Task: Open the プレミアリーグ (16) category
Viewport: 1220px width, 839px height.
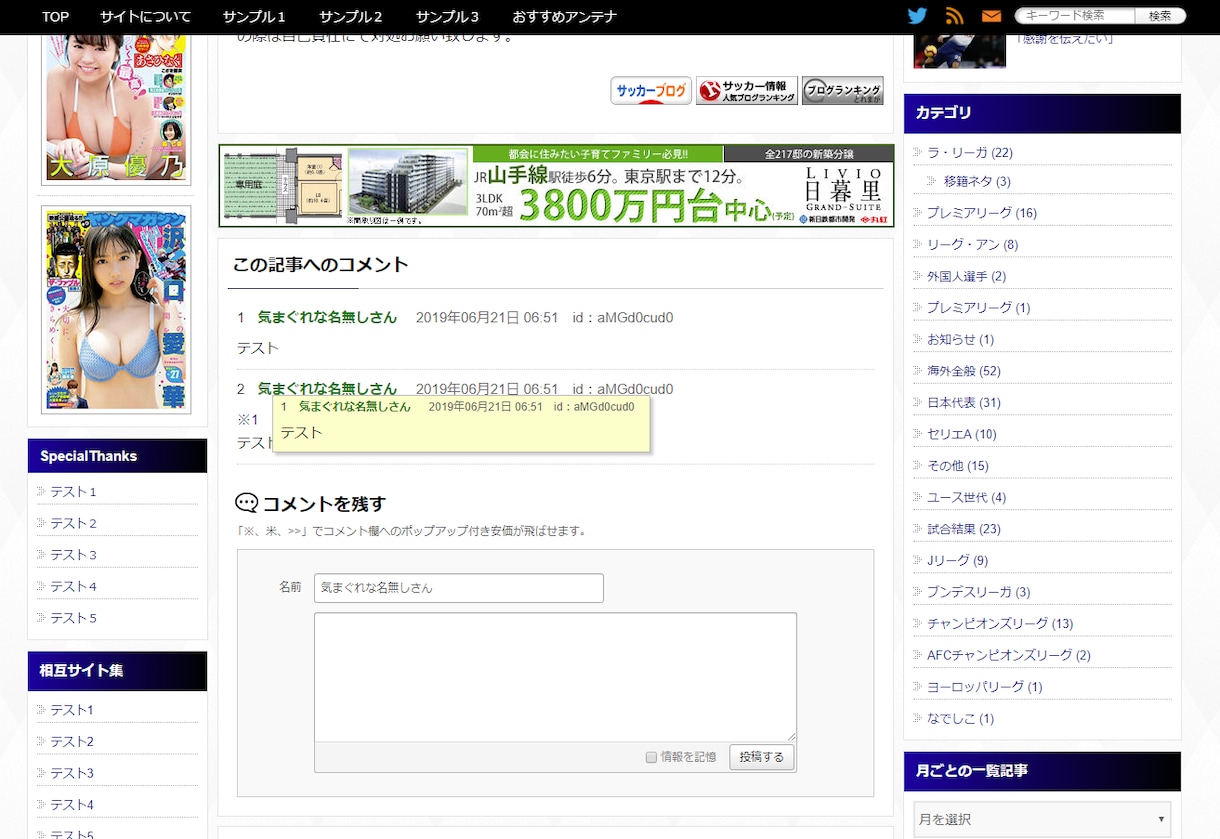Action: point(982,213)
